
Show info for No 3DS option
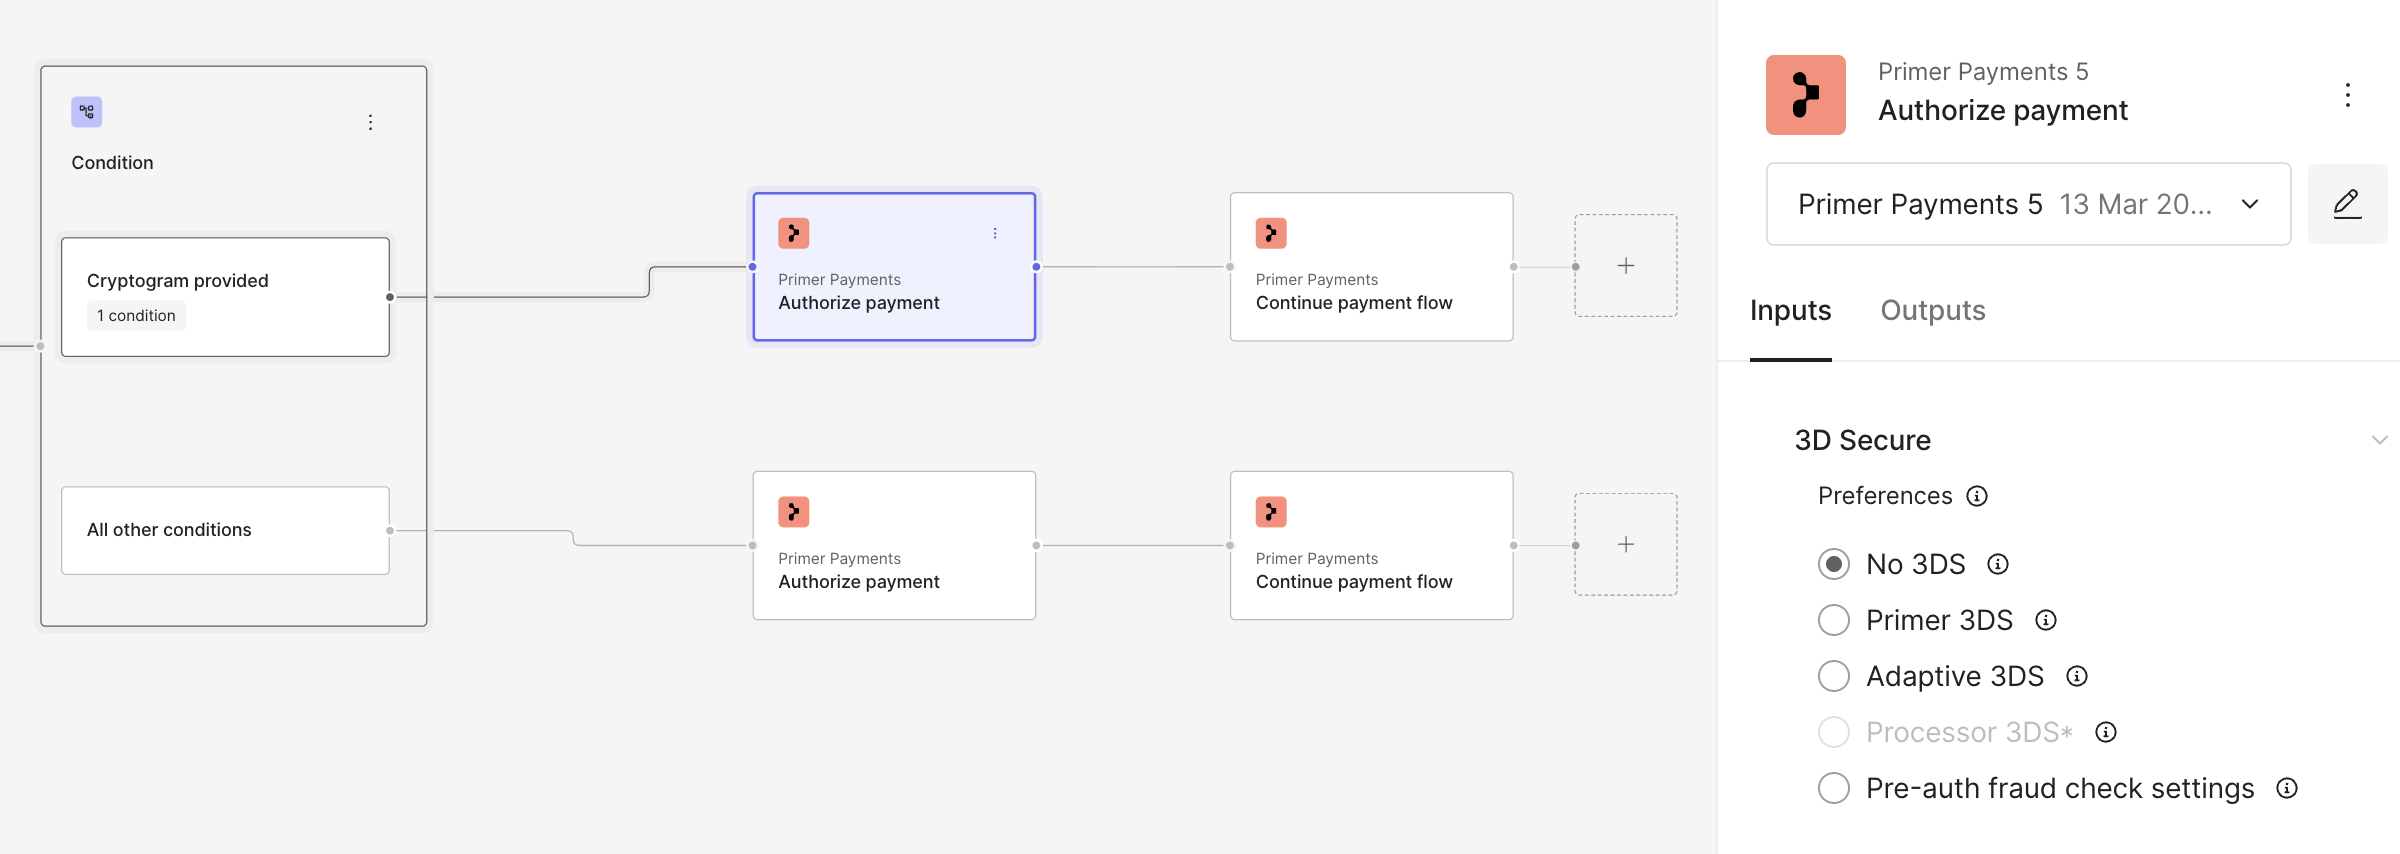[x=1998, y=564]
